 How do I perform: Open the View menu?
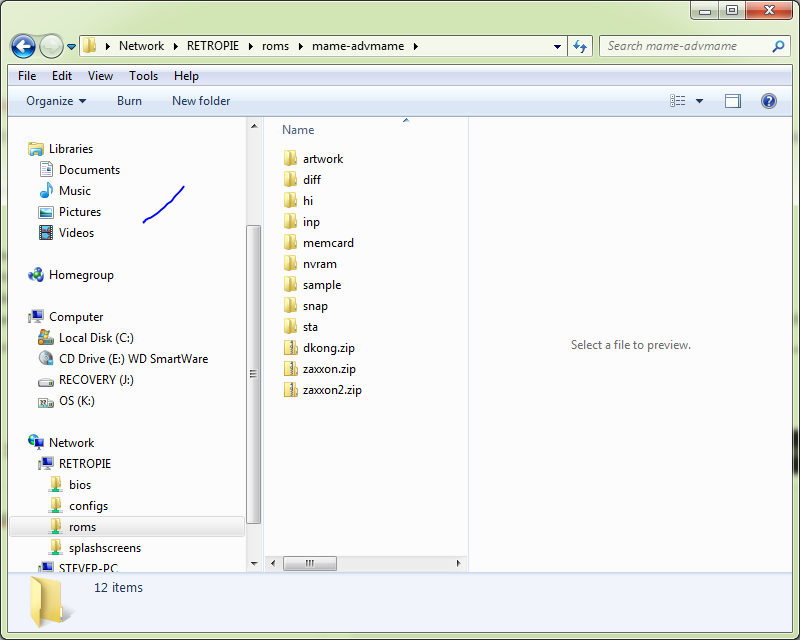click(100, 76)
